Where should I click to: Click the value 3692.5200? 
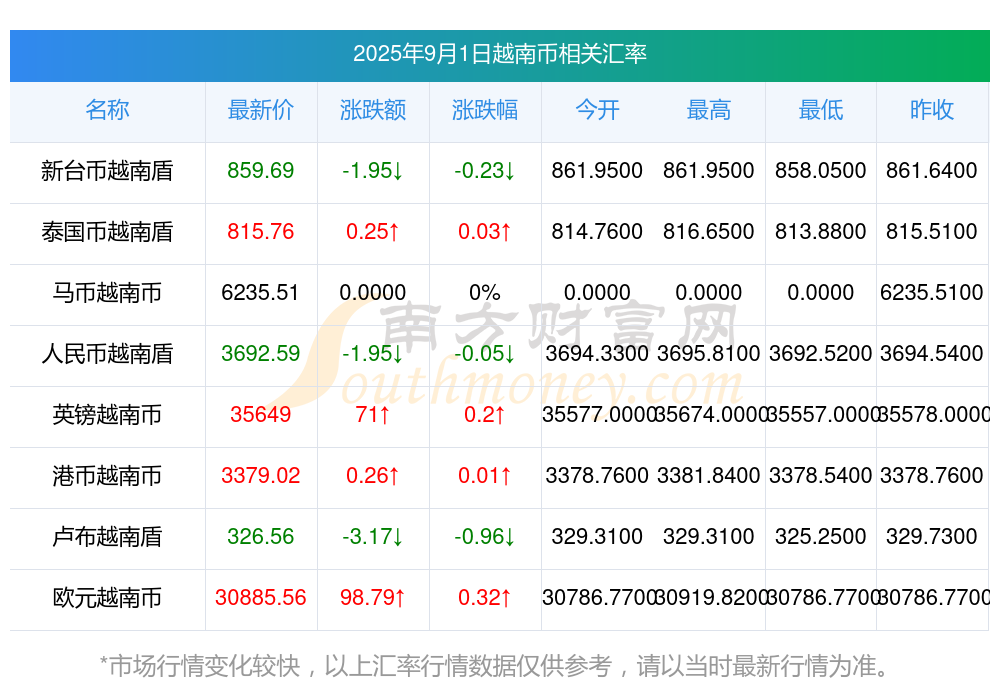[821, 353]
